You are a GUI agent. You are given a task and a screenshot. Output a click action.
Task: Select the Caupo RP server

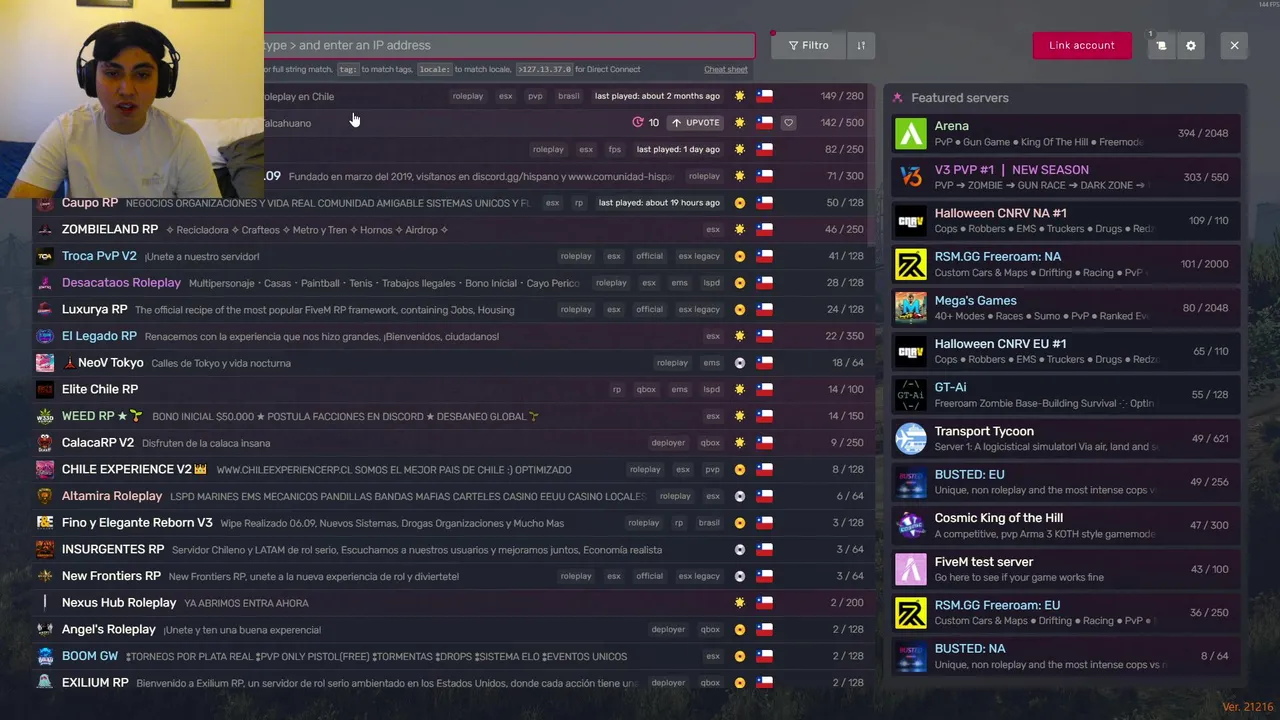click(x=454, y=203)
